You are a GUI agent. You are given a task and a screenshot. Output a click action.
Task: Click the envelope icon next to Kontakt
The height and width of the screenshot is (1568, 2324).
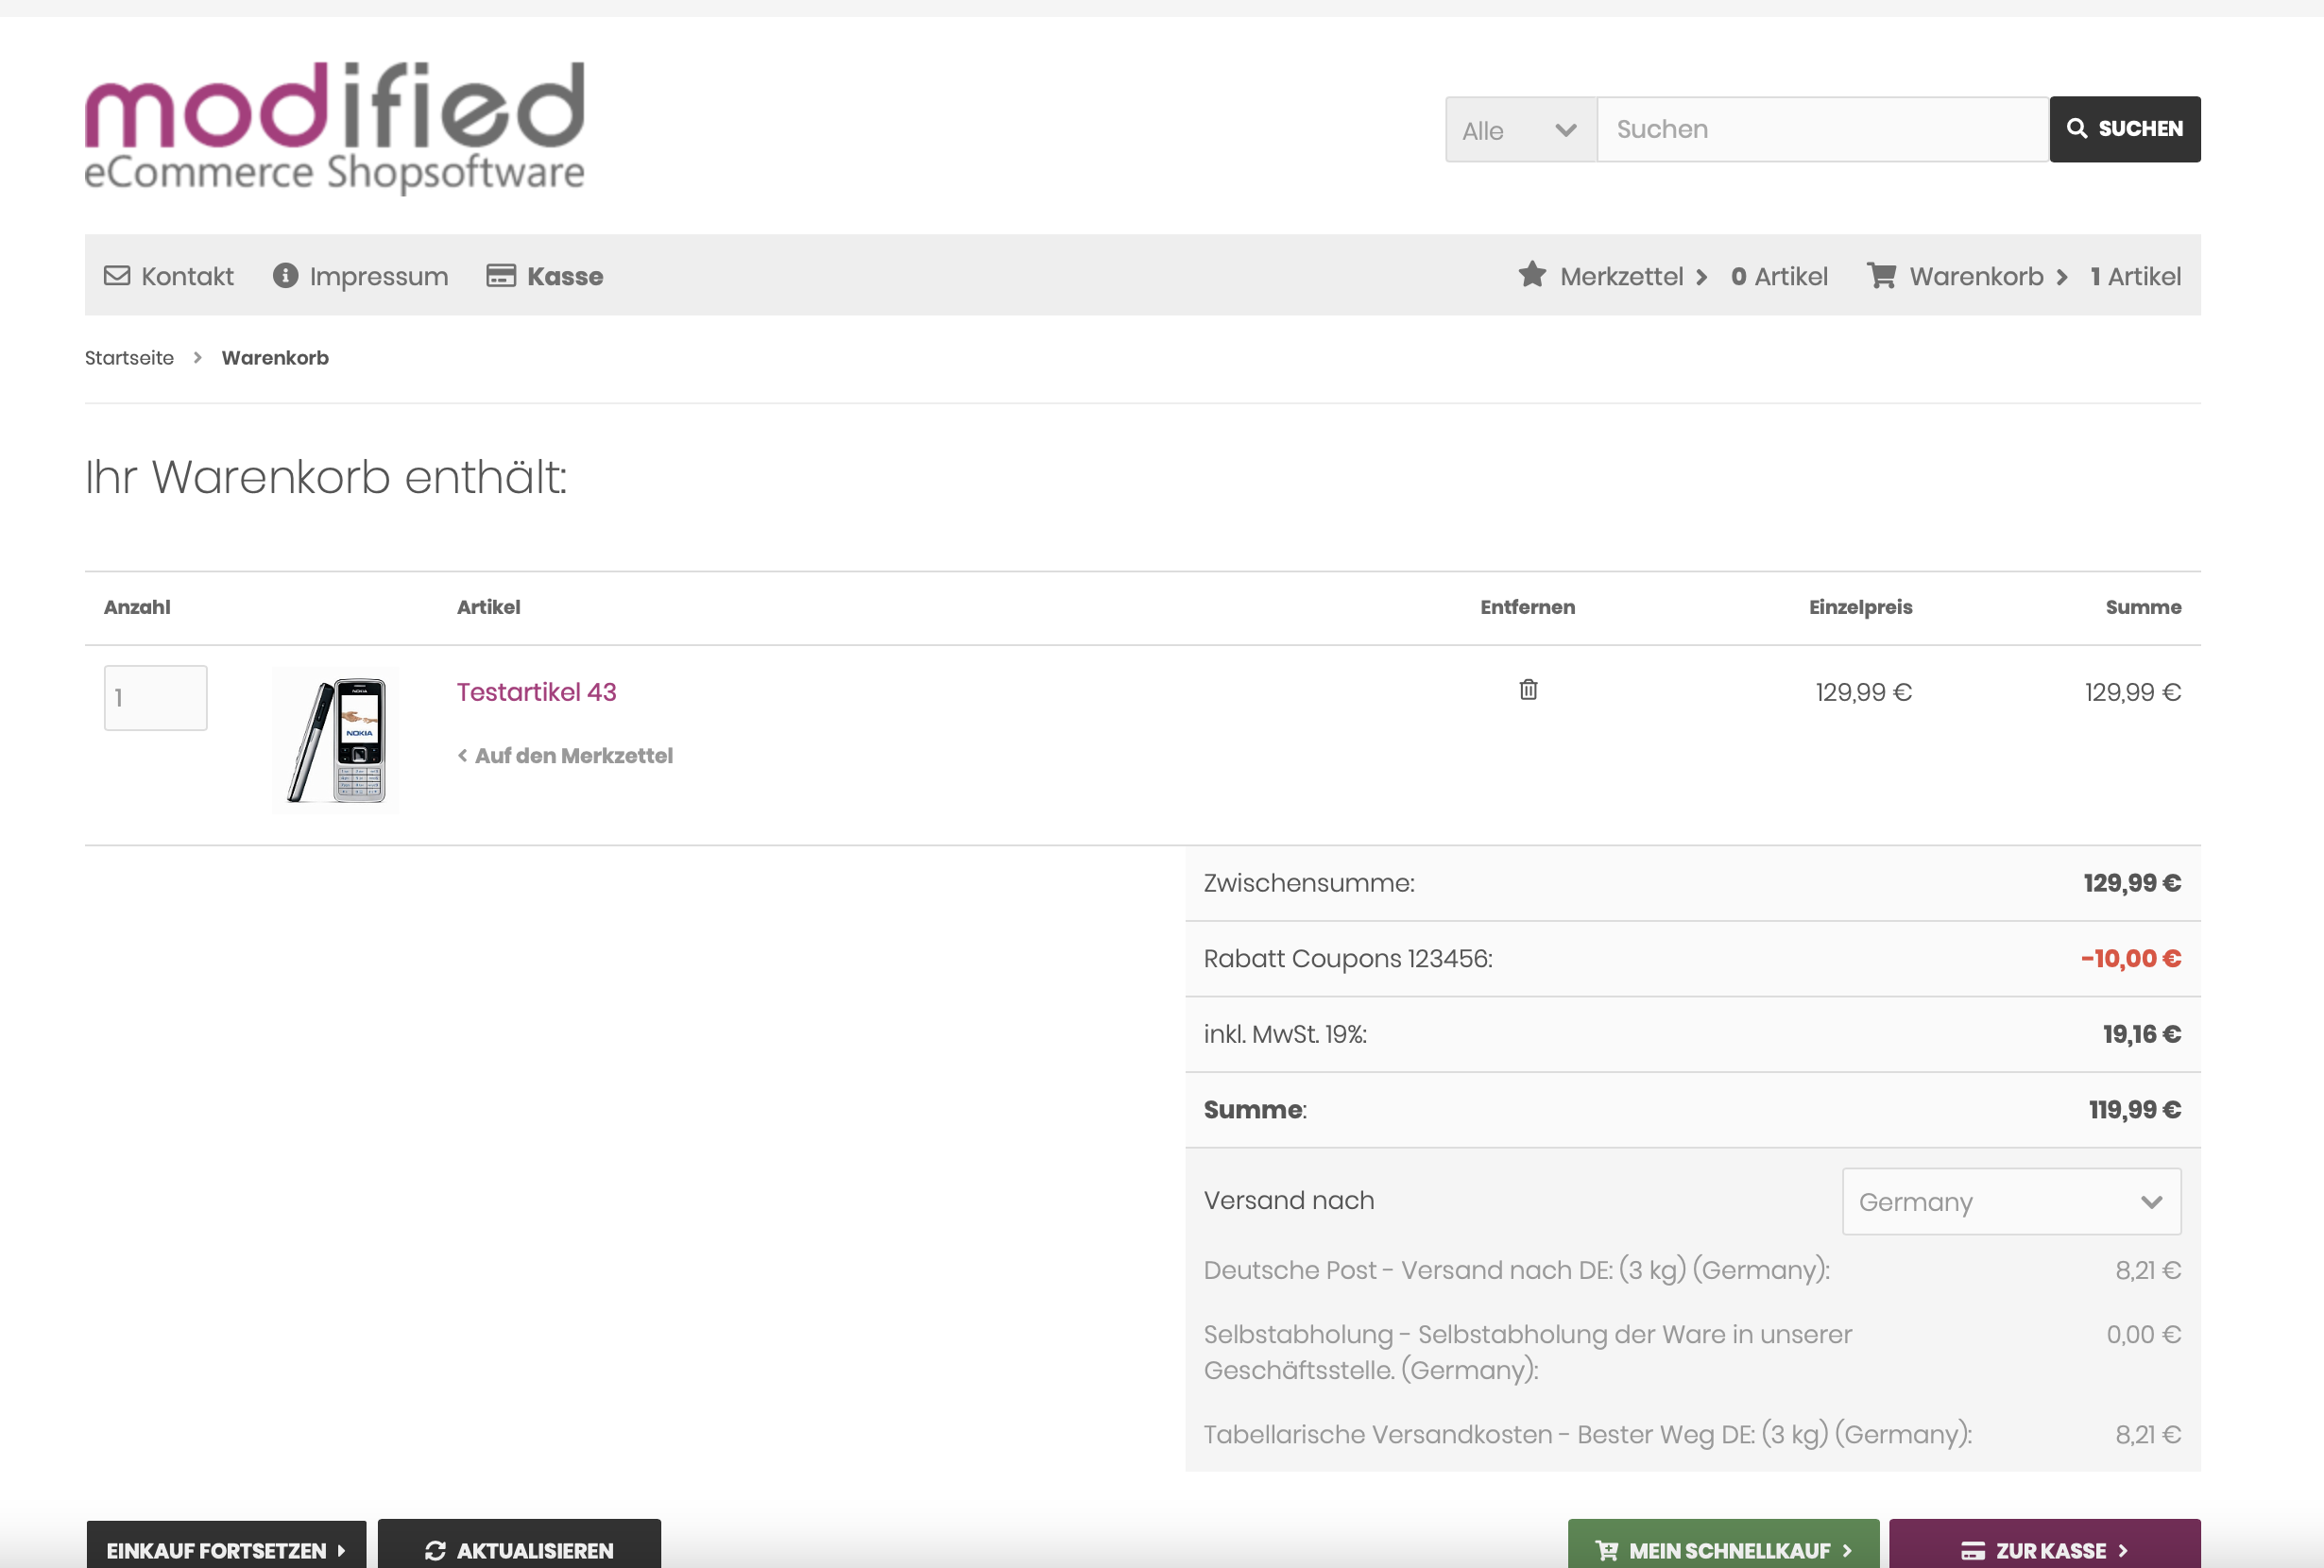click(117, 276)
